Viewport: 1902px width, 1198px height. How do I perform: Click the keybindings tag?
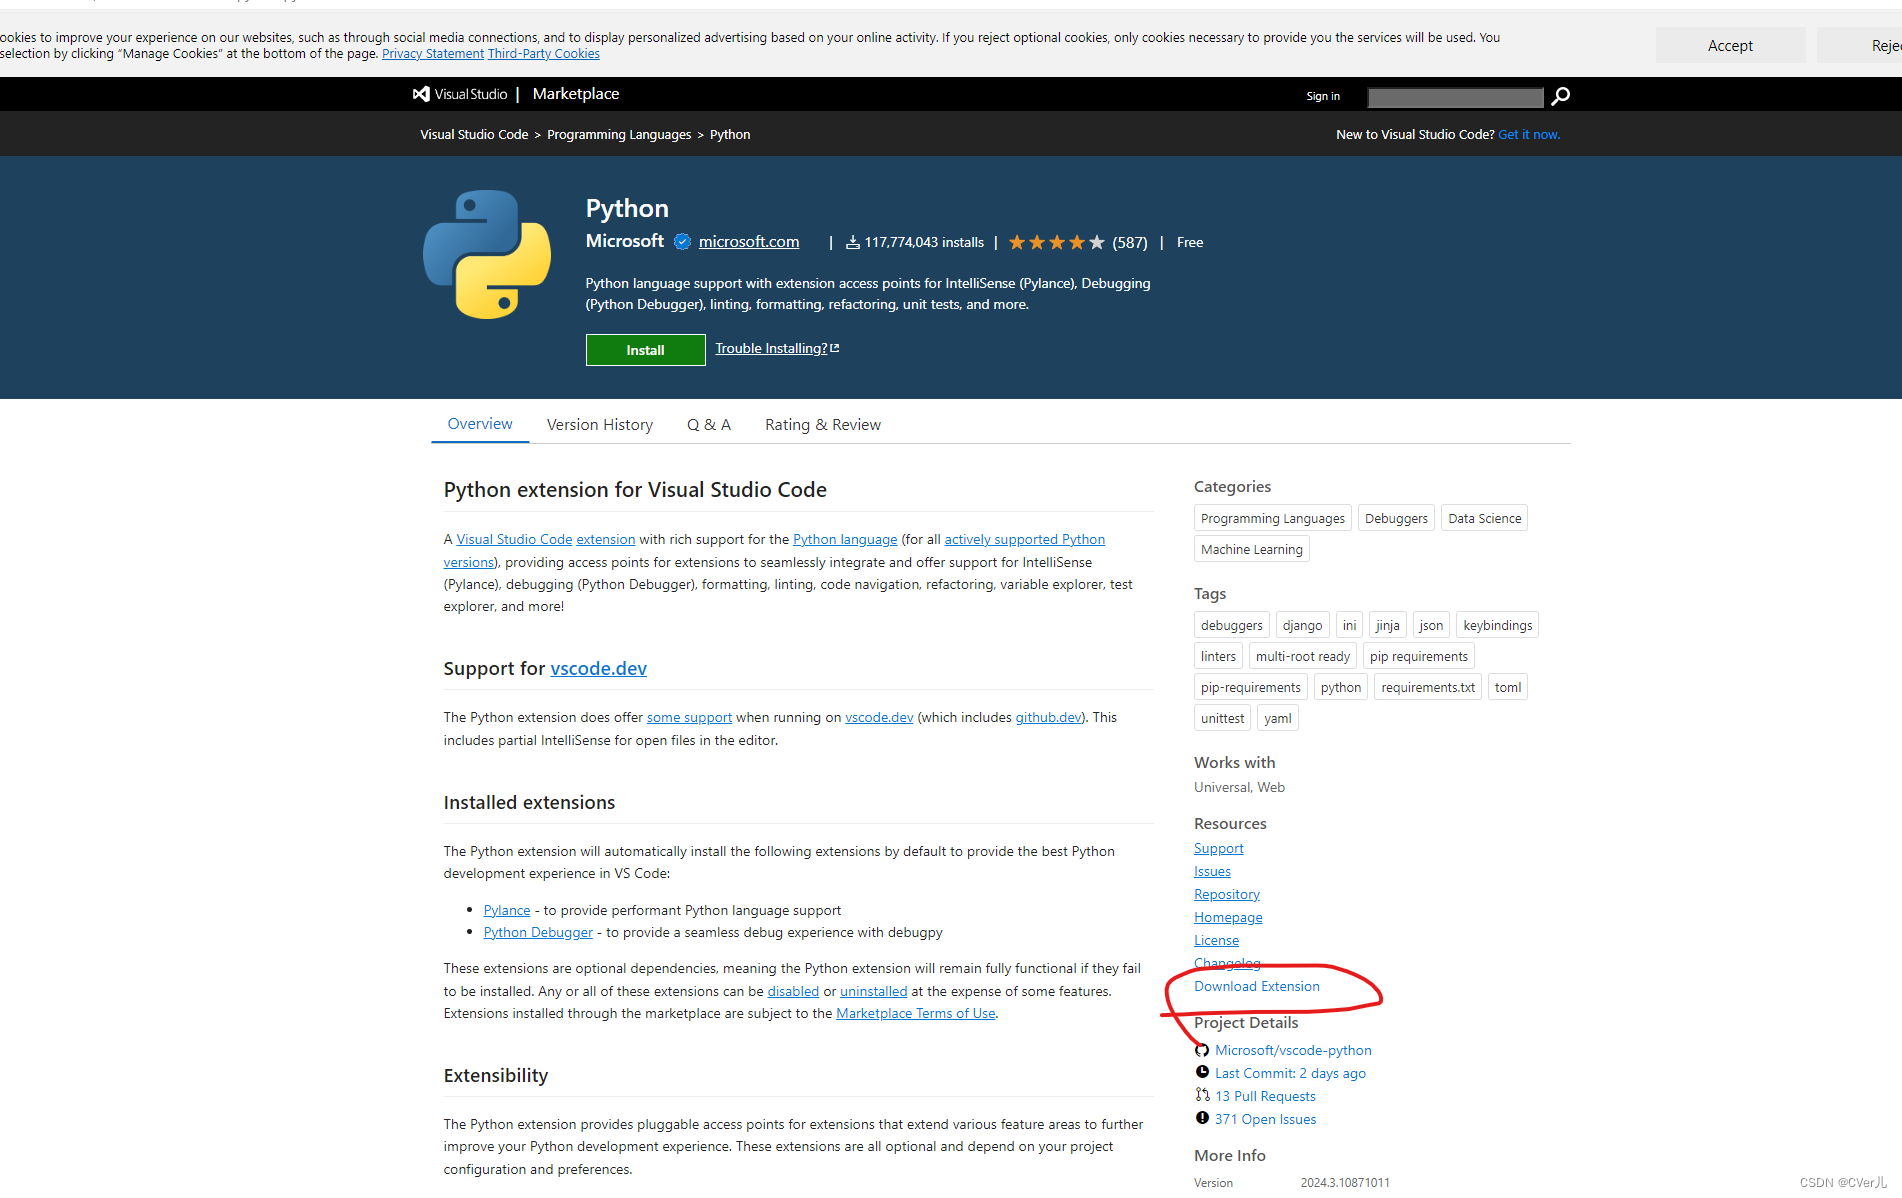coord(1498,625)
